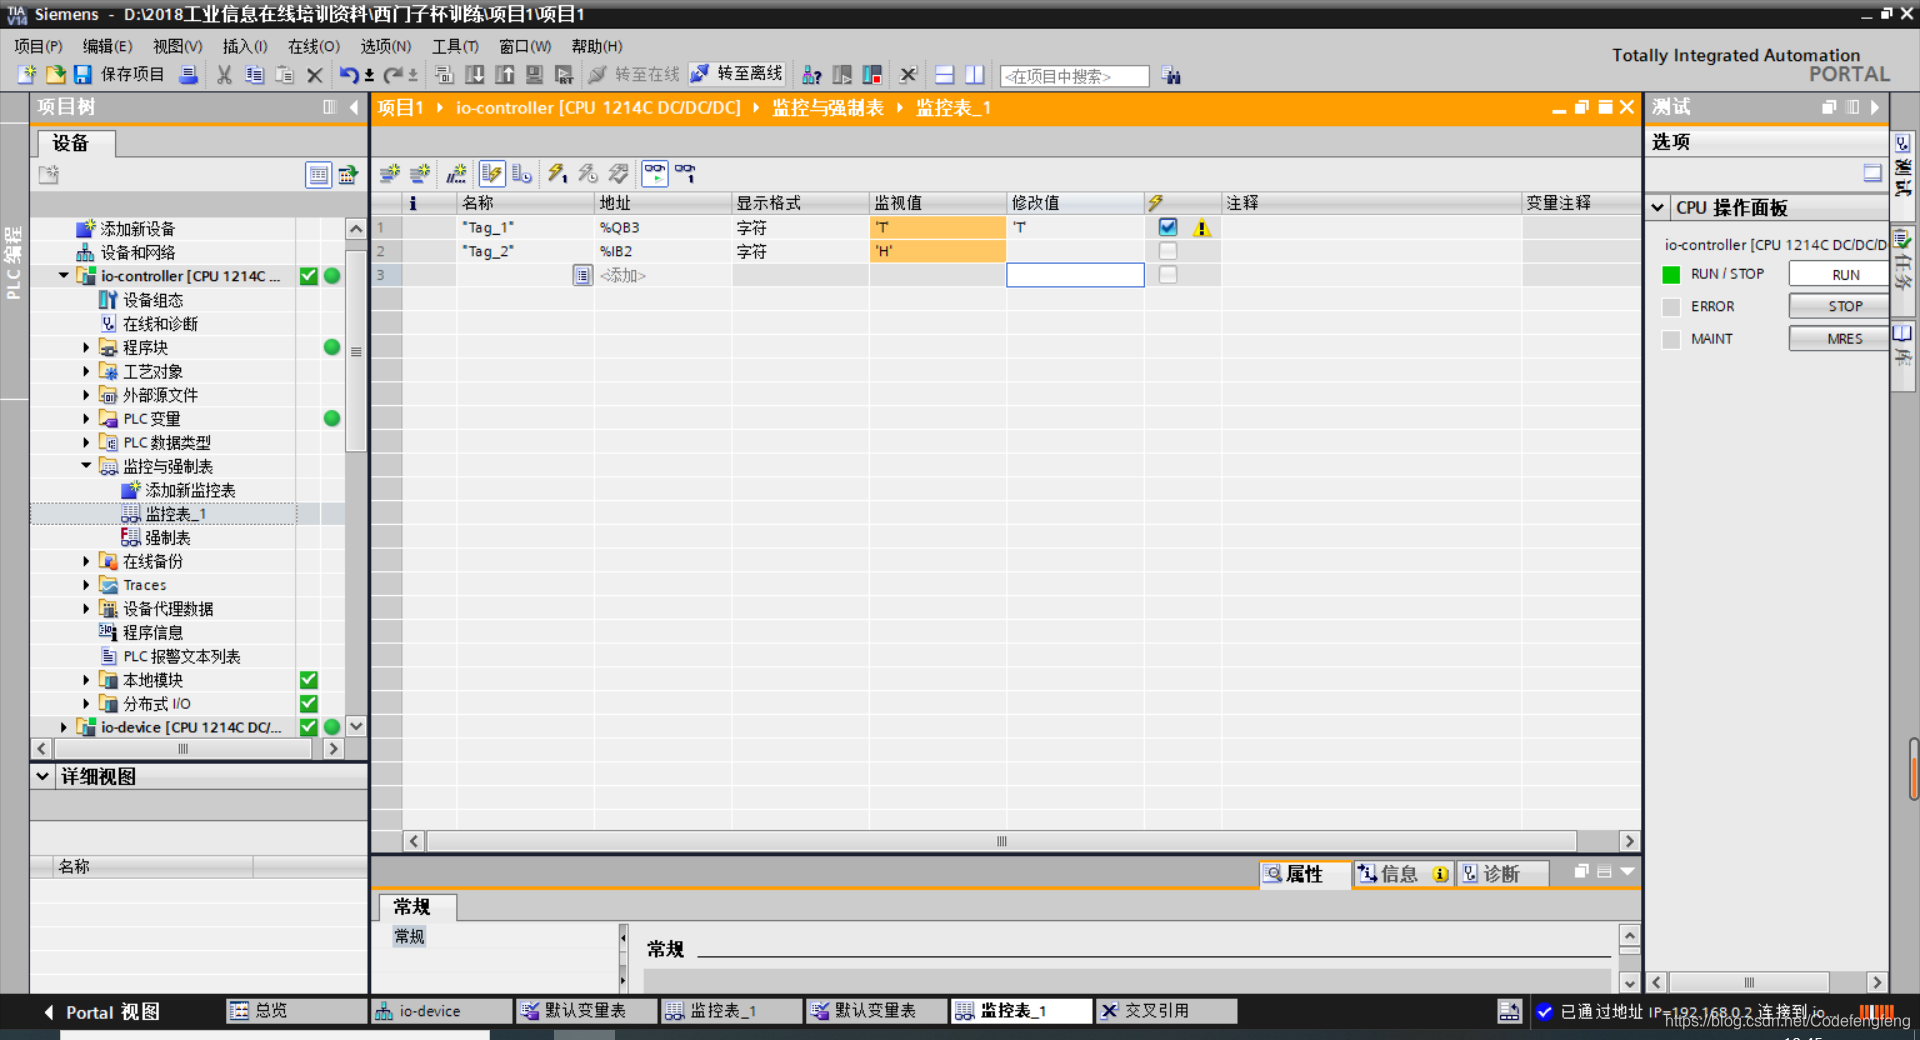Click the monitor all glasses icon
The image size is (1920, 1040).
(x=655, y=174)
